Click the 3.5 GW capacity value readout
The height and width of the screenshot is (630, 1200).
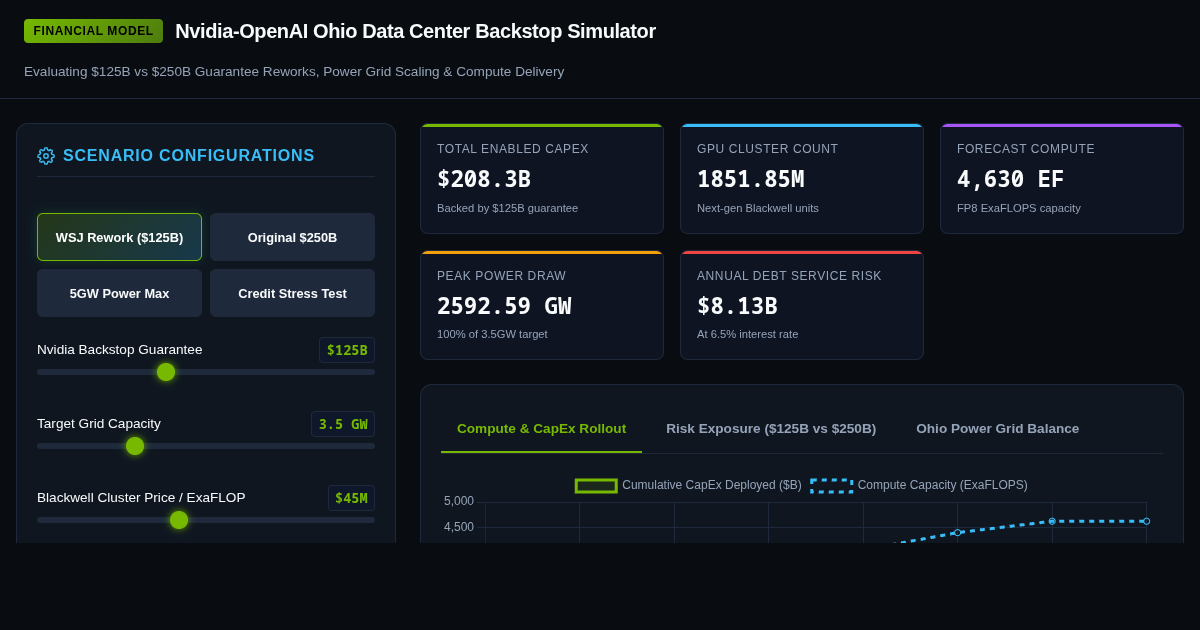click(x=343, y=424)
